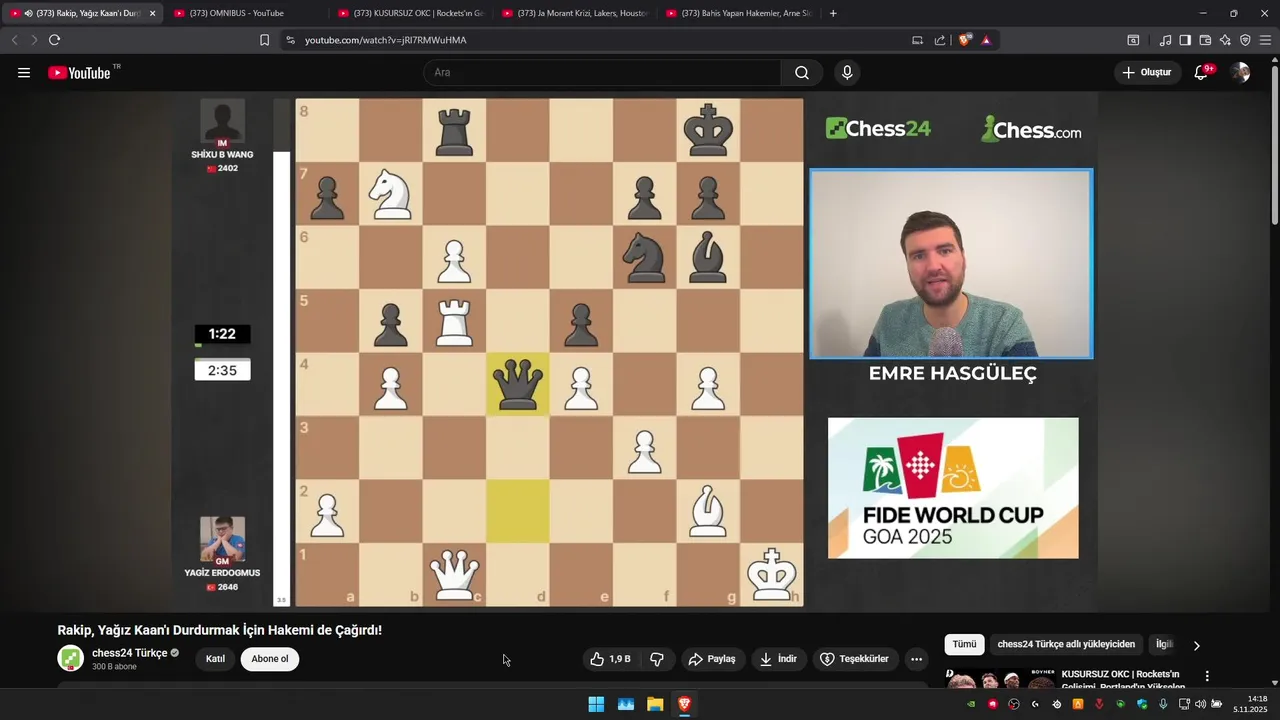Open Brave Rewards triangle icon

click(x=986, y=40)
